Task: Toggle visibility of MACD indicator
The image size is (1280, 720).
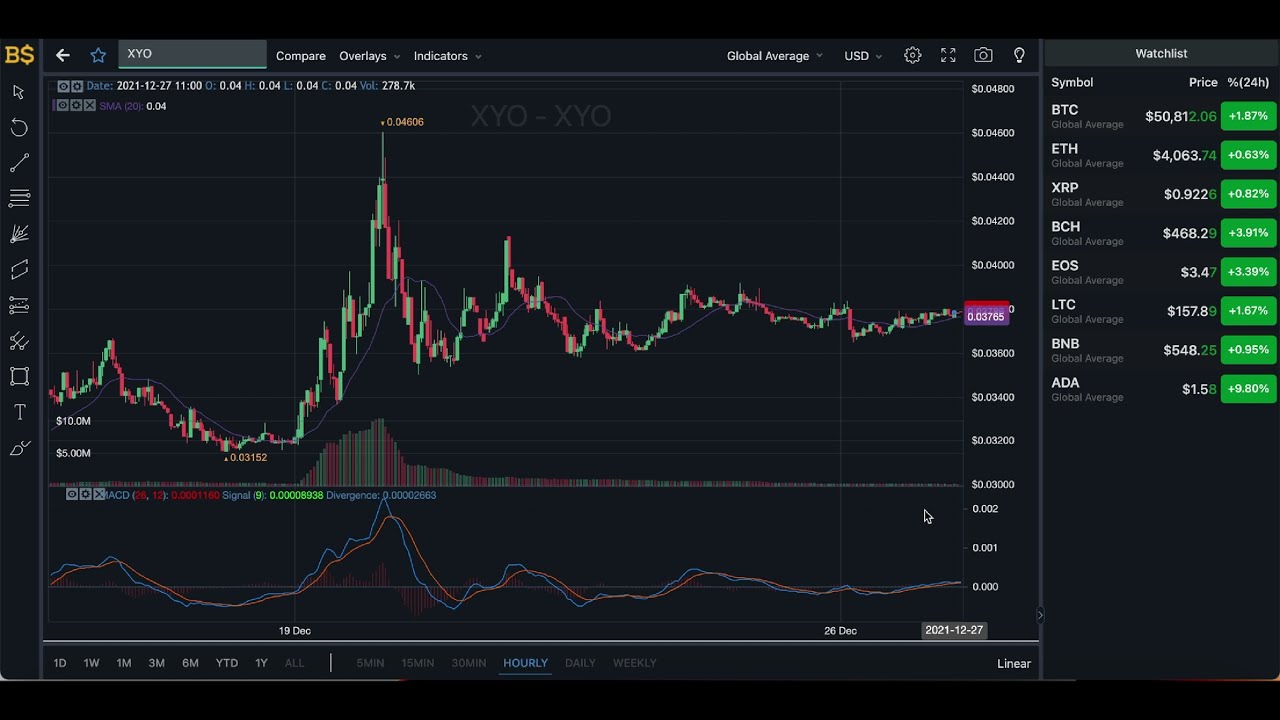Action: [72, 494]
